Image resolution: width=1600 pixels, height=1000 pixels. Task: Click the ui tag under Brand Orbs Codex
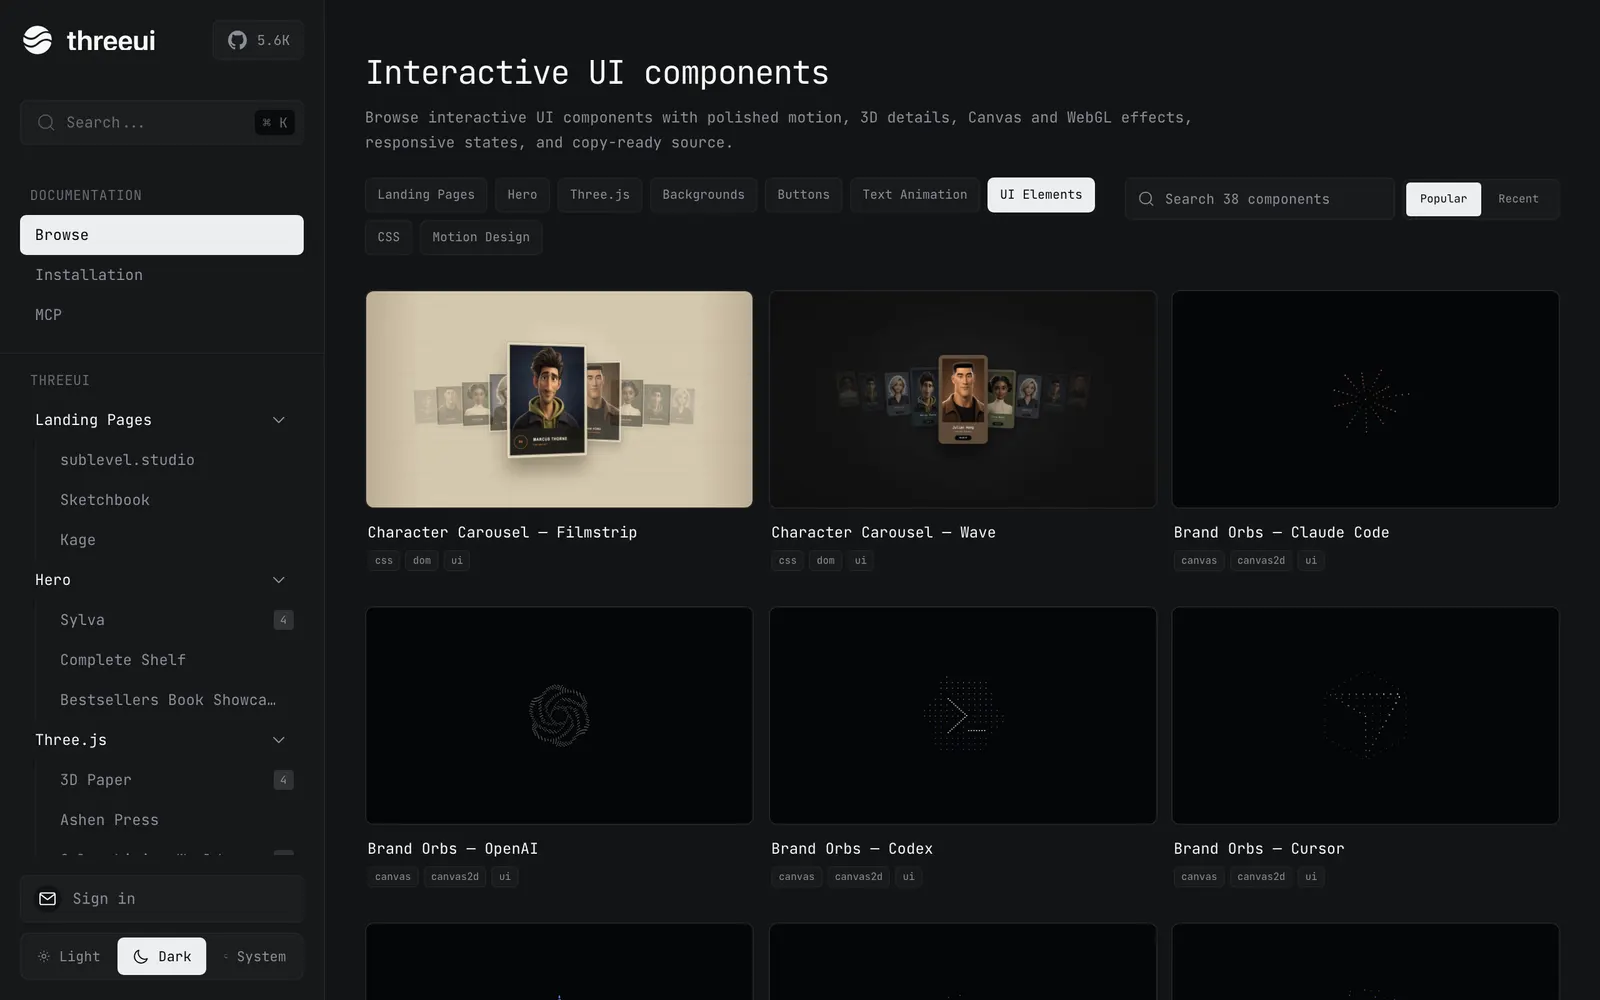(x=908, y=877)
